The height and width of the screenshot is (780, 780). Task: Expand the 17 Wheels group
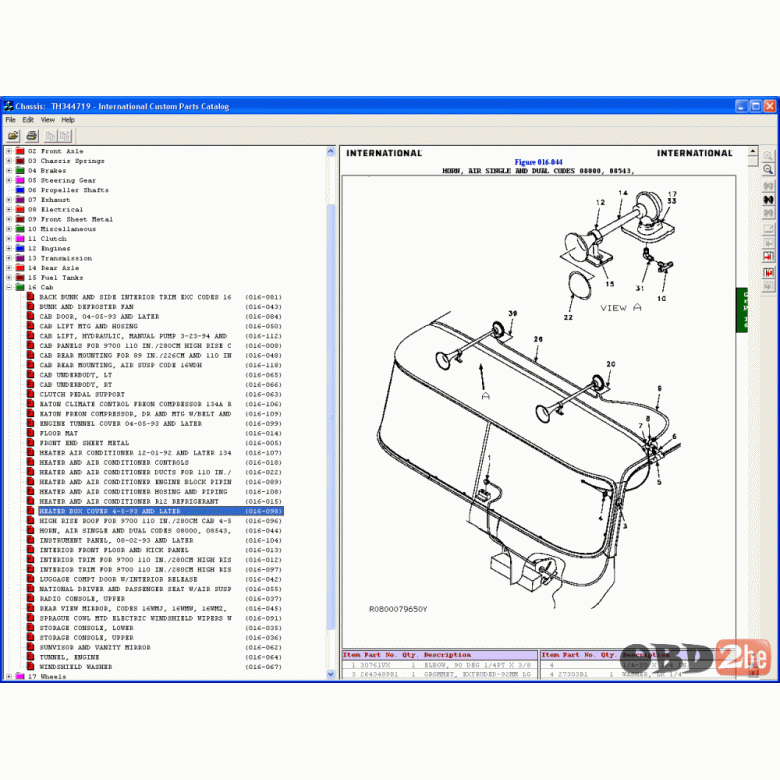tap(8, 676)
